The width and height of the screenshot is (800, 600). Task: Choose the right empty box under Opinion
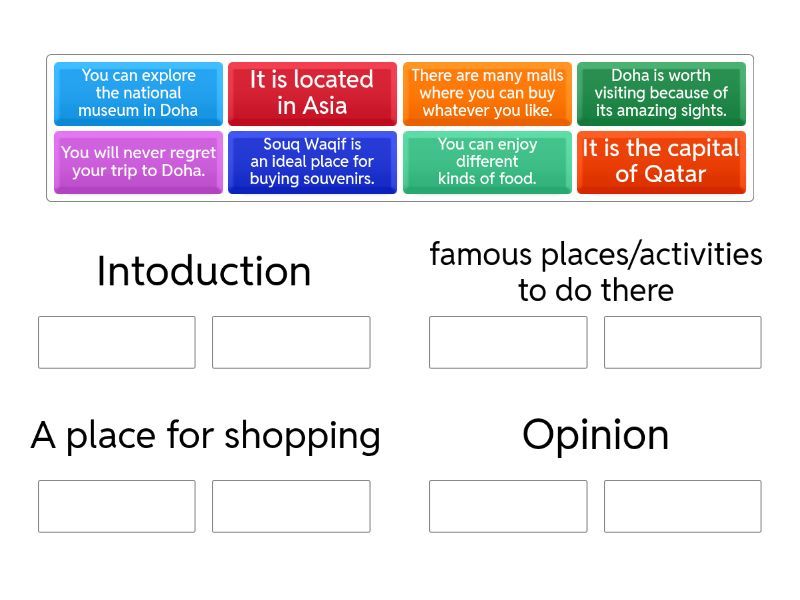point(682,506)
